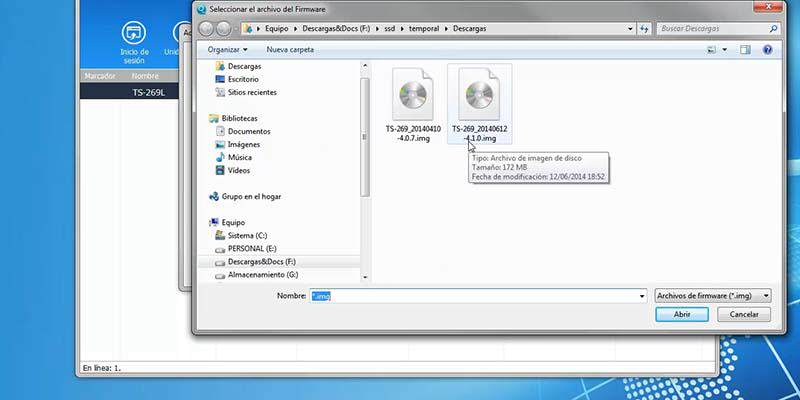Image resolution: width=800 pixels, height=400 pixels.
Task: Toggle the preview pane icon
Action: click(x=745, y=50)
